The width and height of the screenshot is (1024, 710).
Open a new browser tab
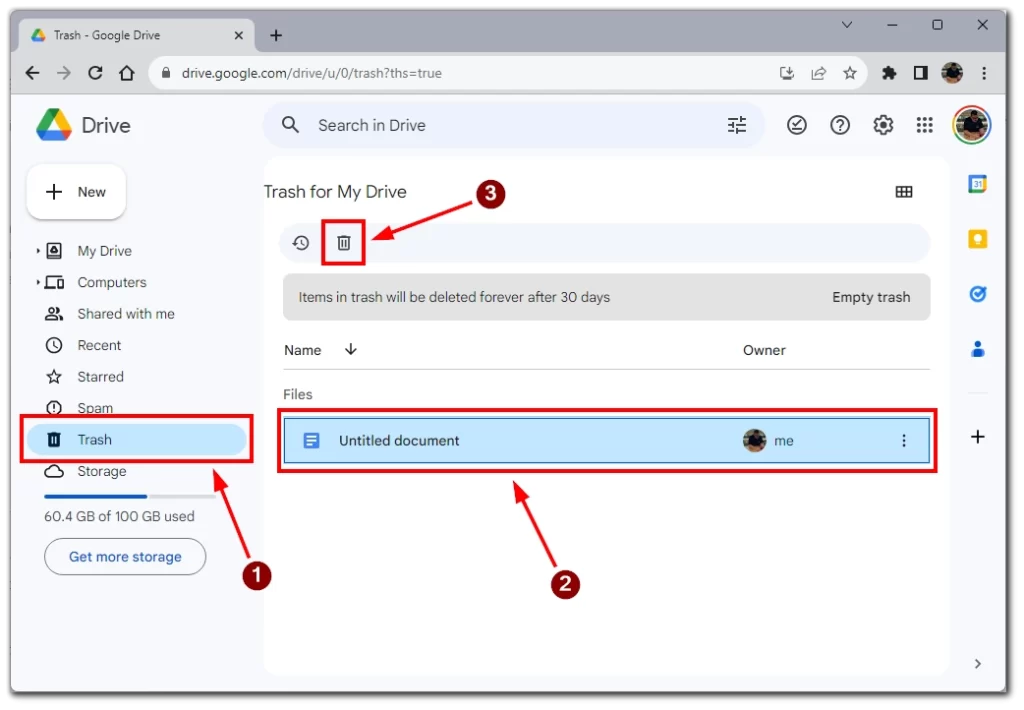(276, 35)
